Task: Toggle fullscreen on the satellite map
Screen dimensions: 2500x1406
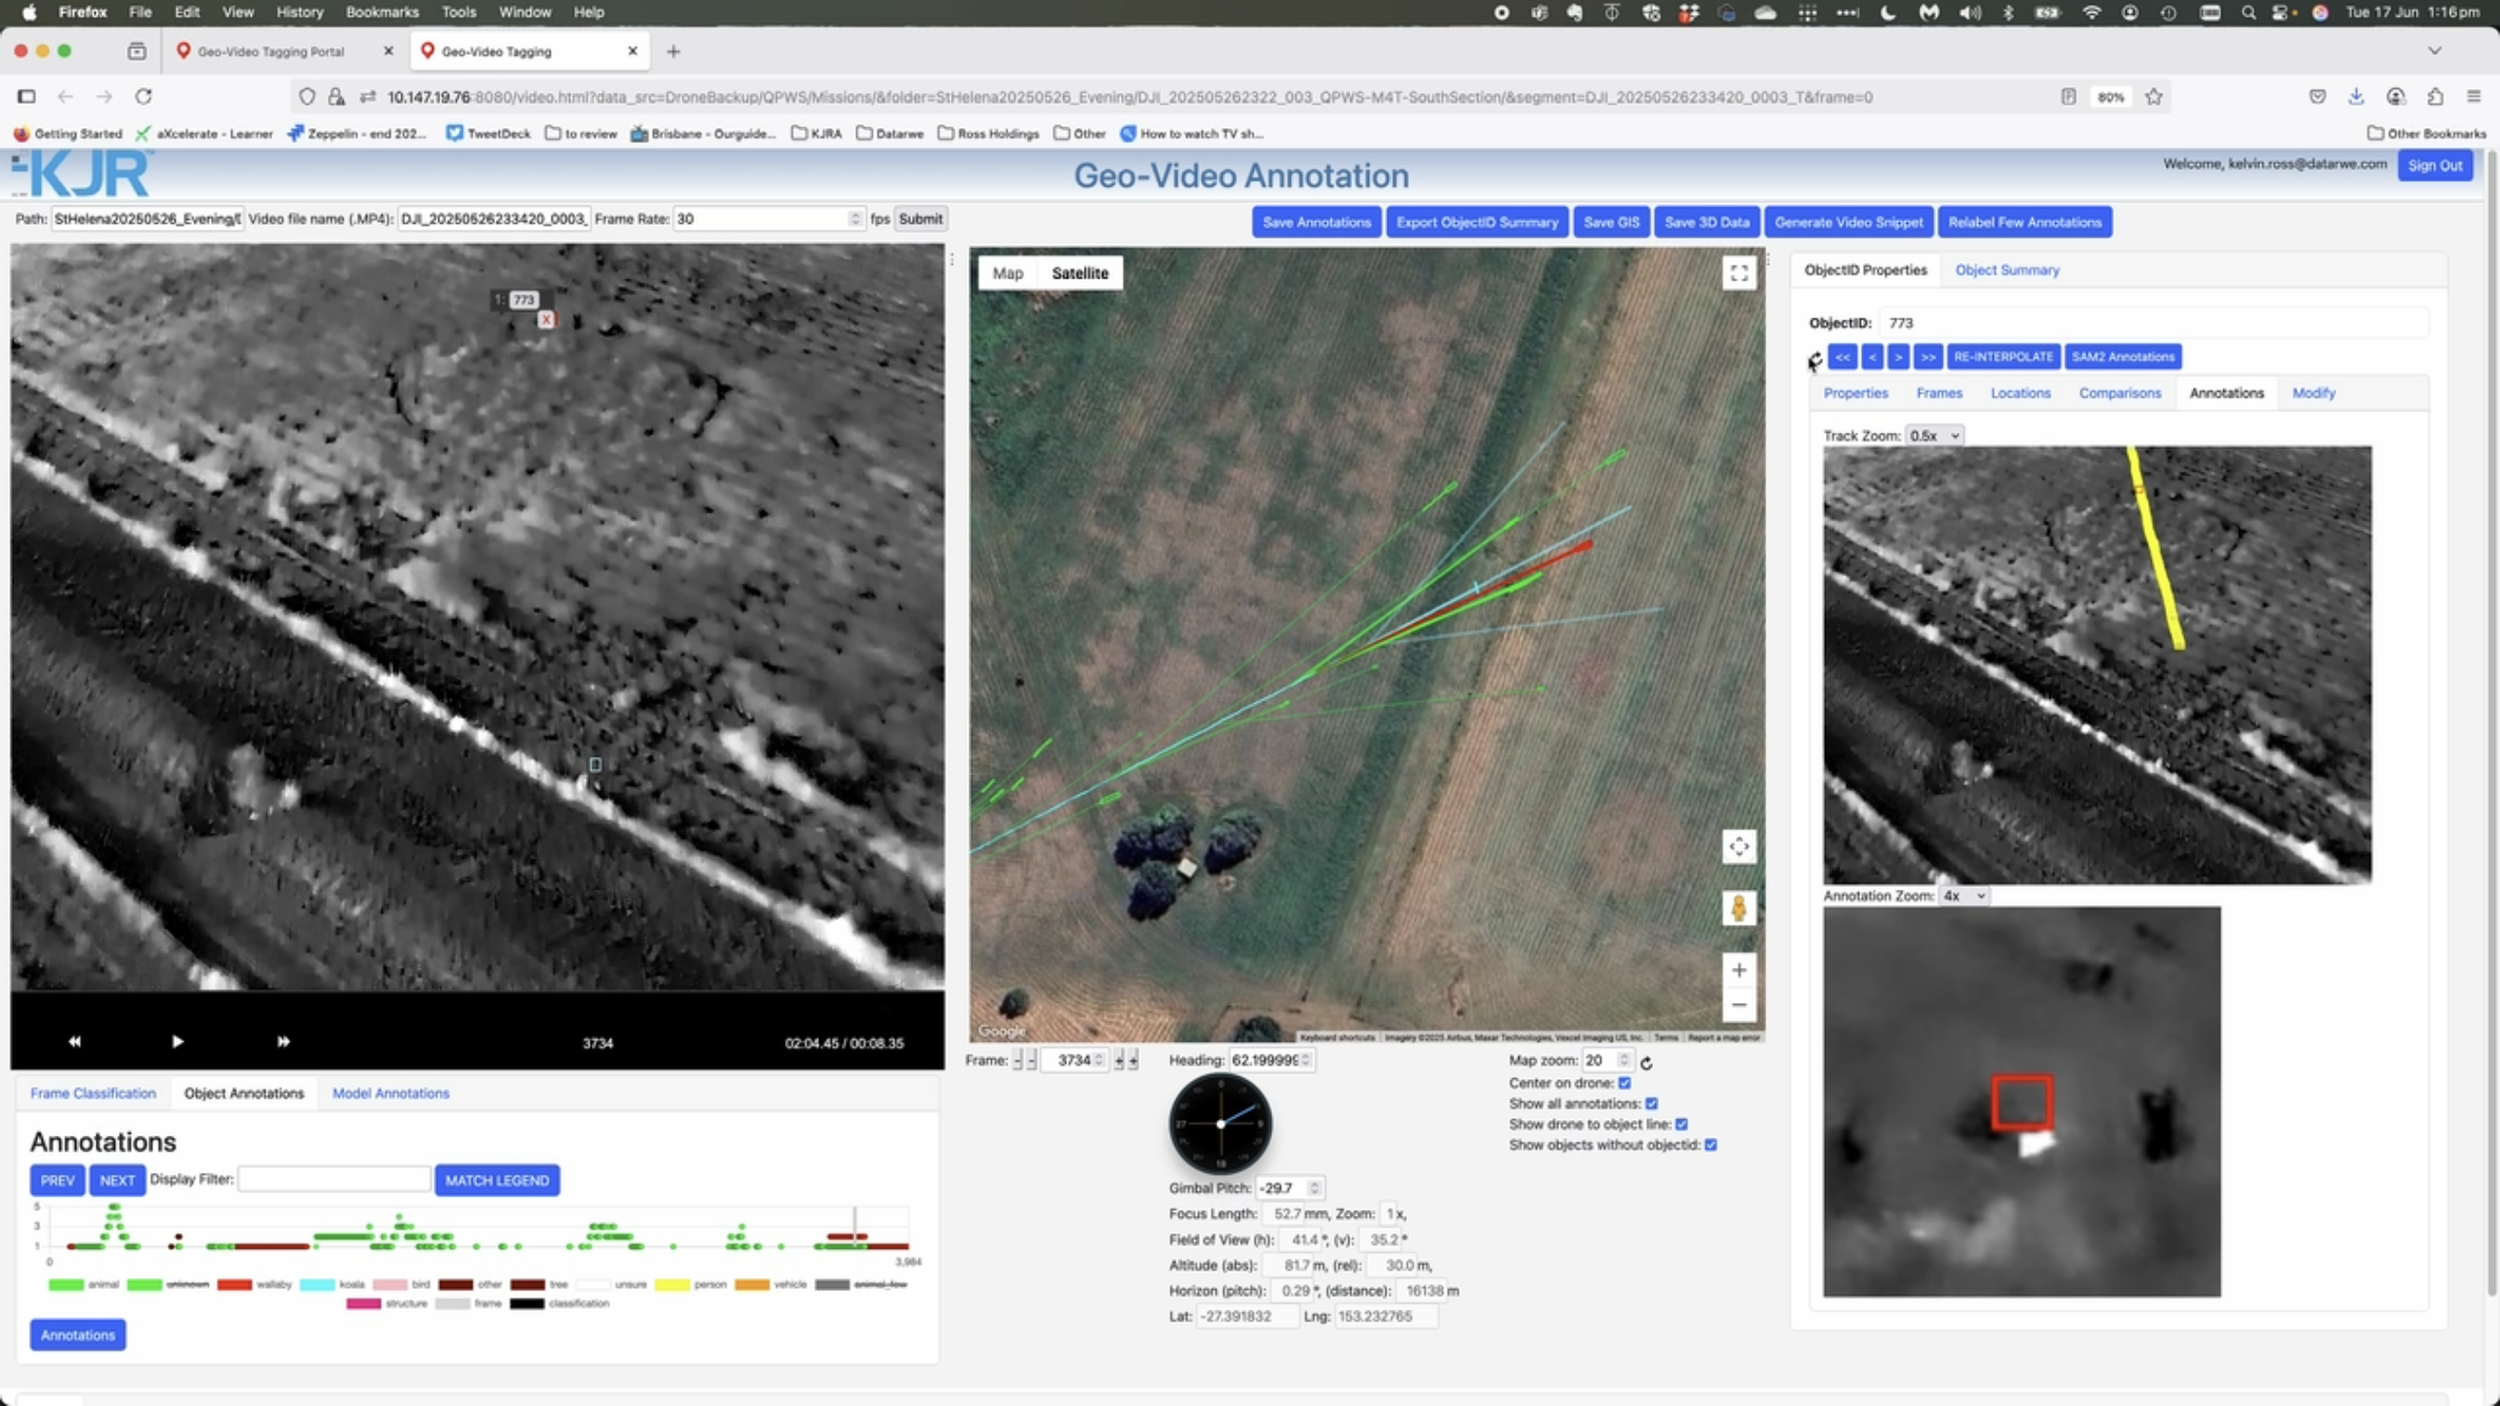Action: [1738, 273]
